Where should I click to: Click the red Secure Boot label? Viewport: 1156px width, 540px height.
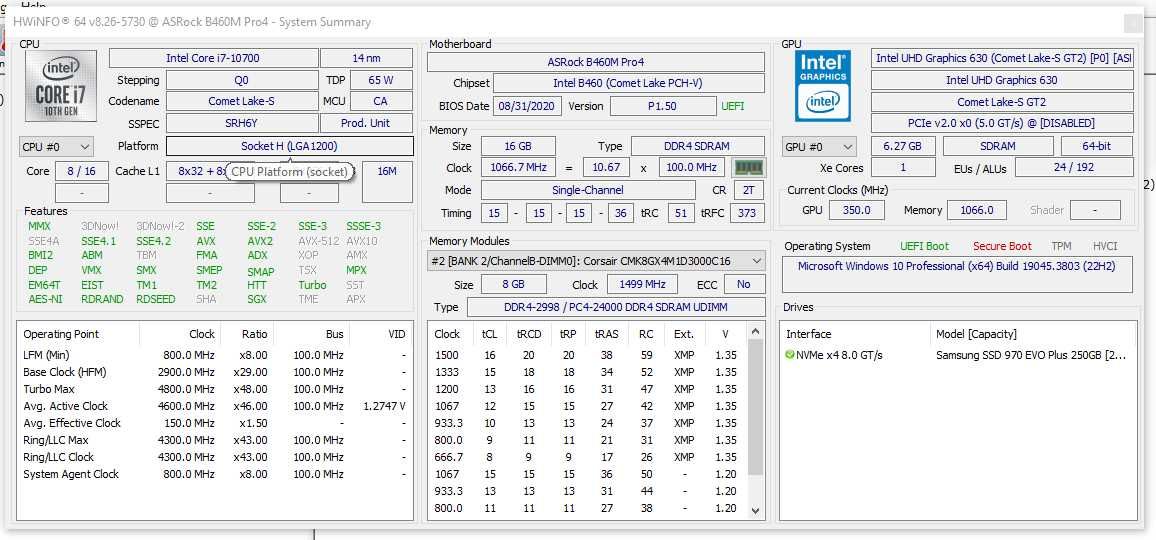point(1002,246)
